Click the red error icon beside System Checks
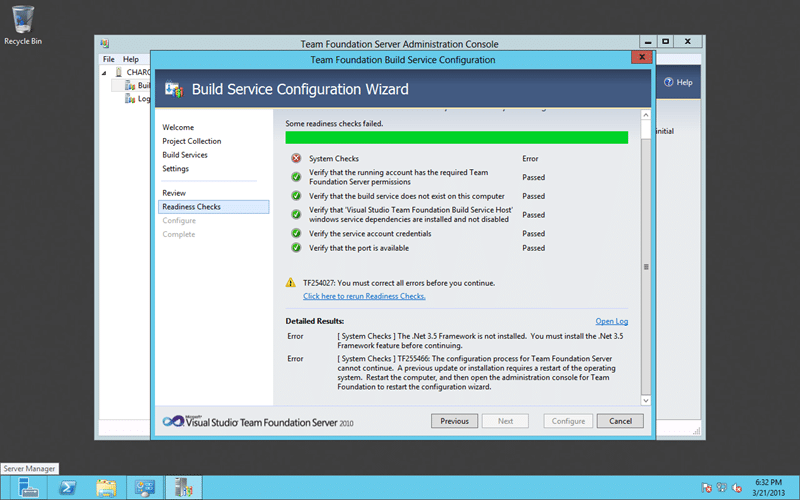The height and width of the screenshot is (500, 800). 296,158
